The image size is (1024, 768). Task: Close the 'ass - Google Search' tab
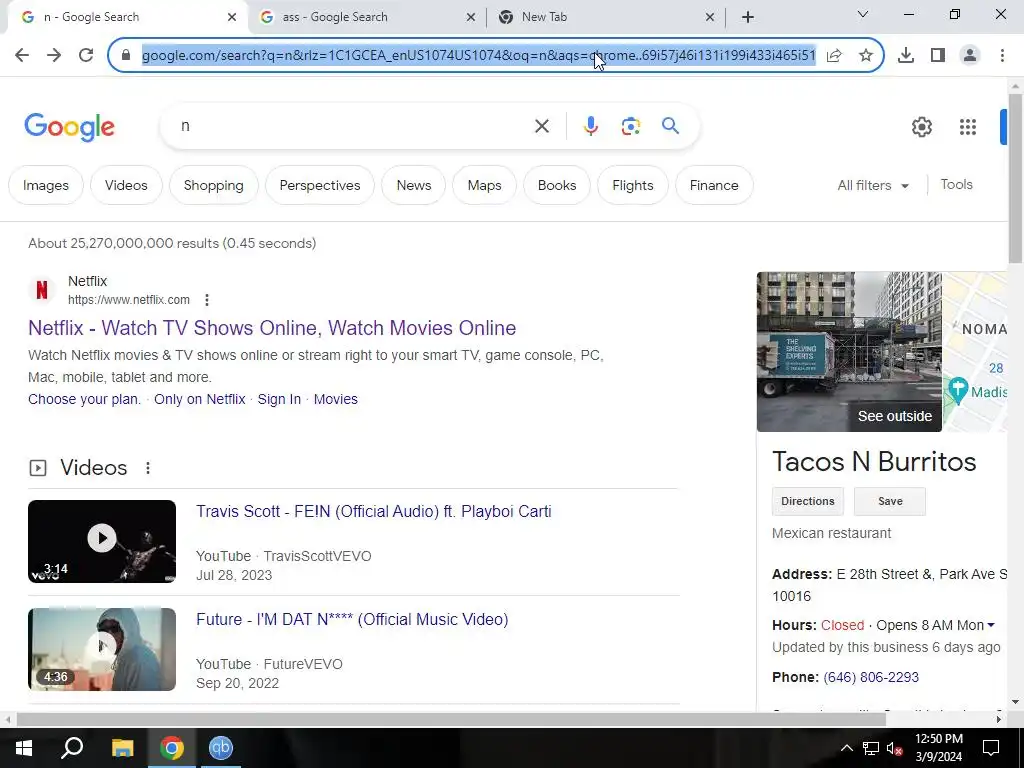coord(471,17)
